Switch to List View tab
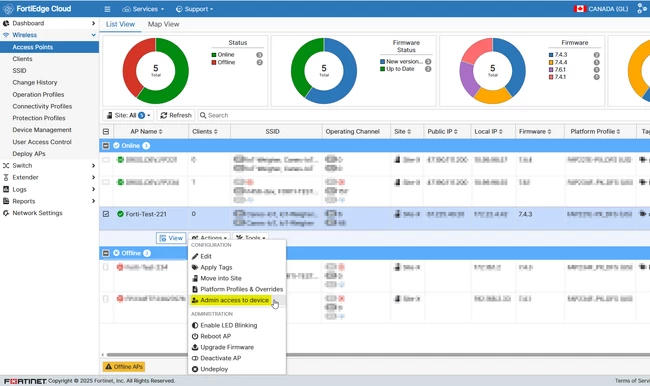650x386 pixels. click(x=120, y=24)
